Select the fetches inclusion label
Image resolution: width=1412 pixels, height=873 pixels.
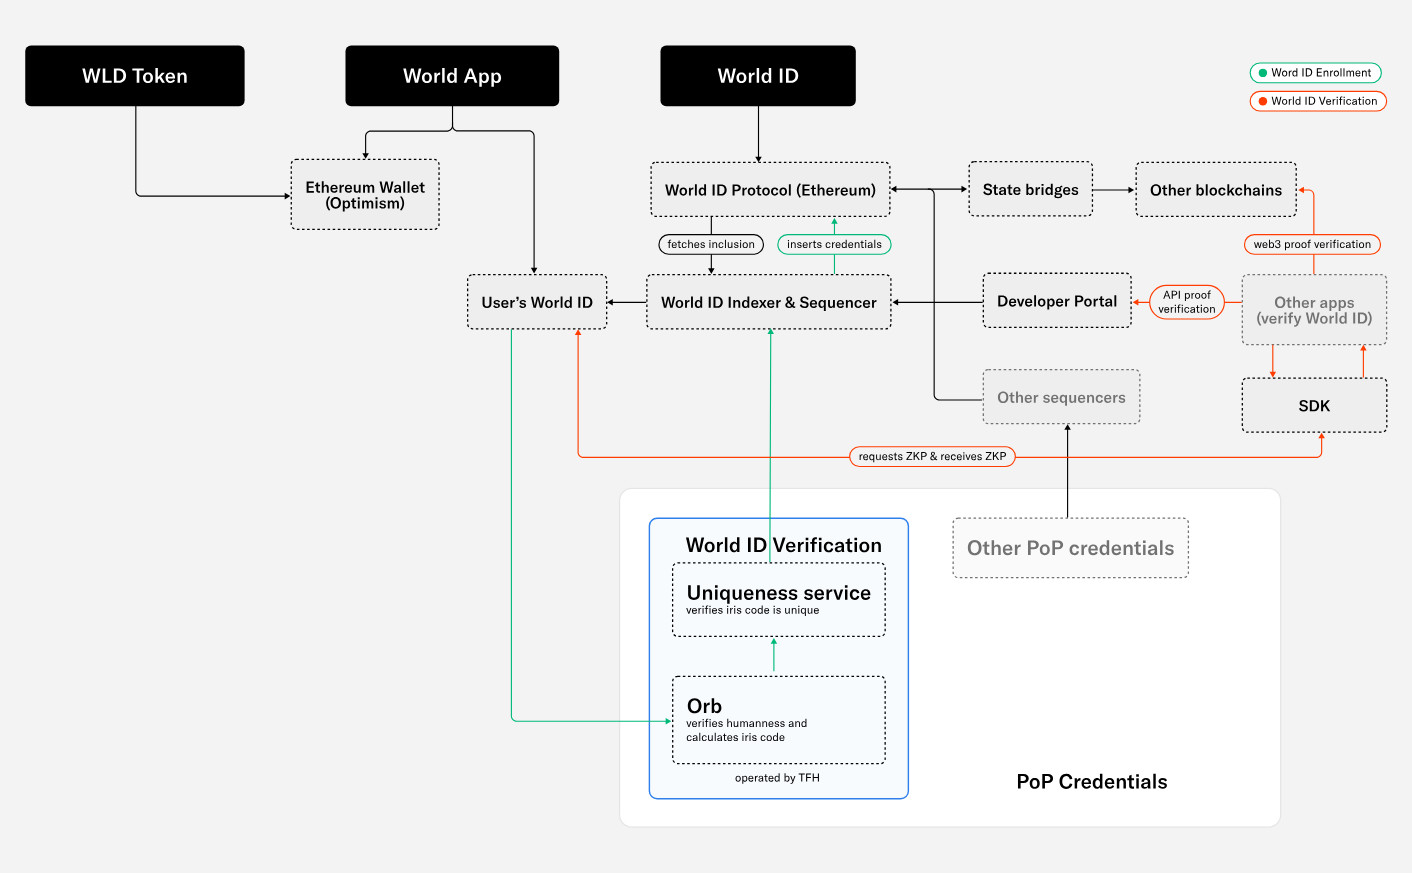[x=711, y=244]
